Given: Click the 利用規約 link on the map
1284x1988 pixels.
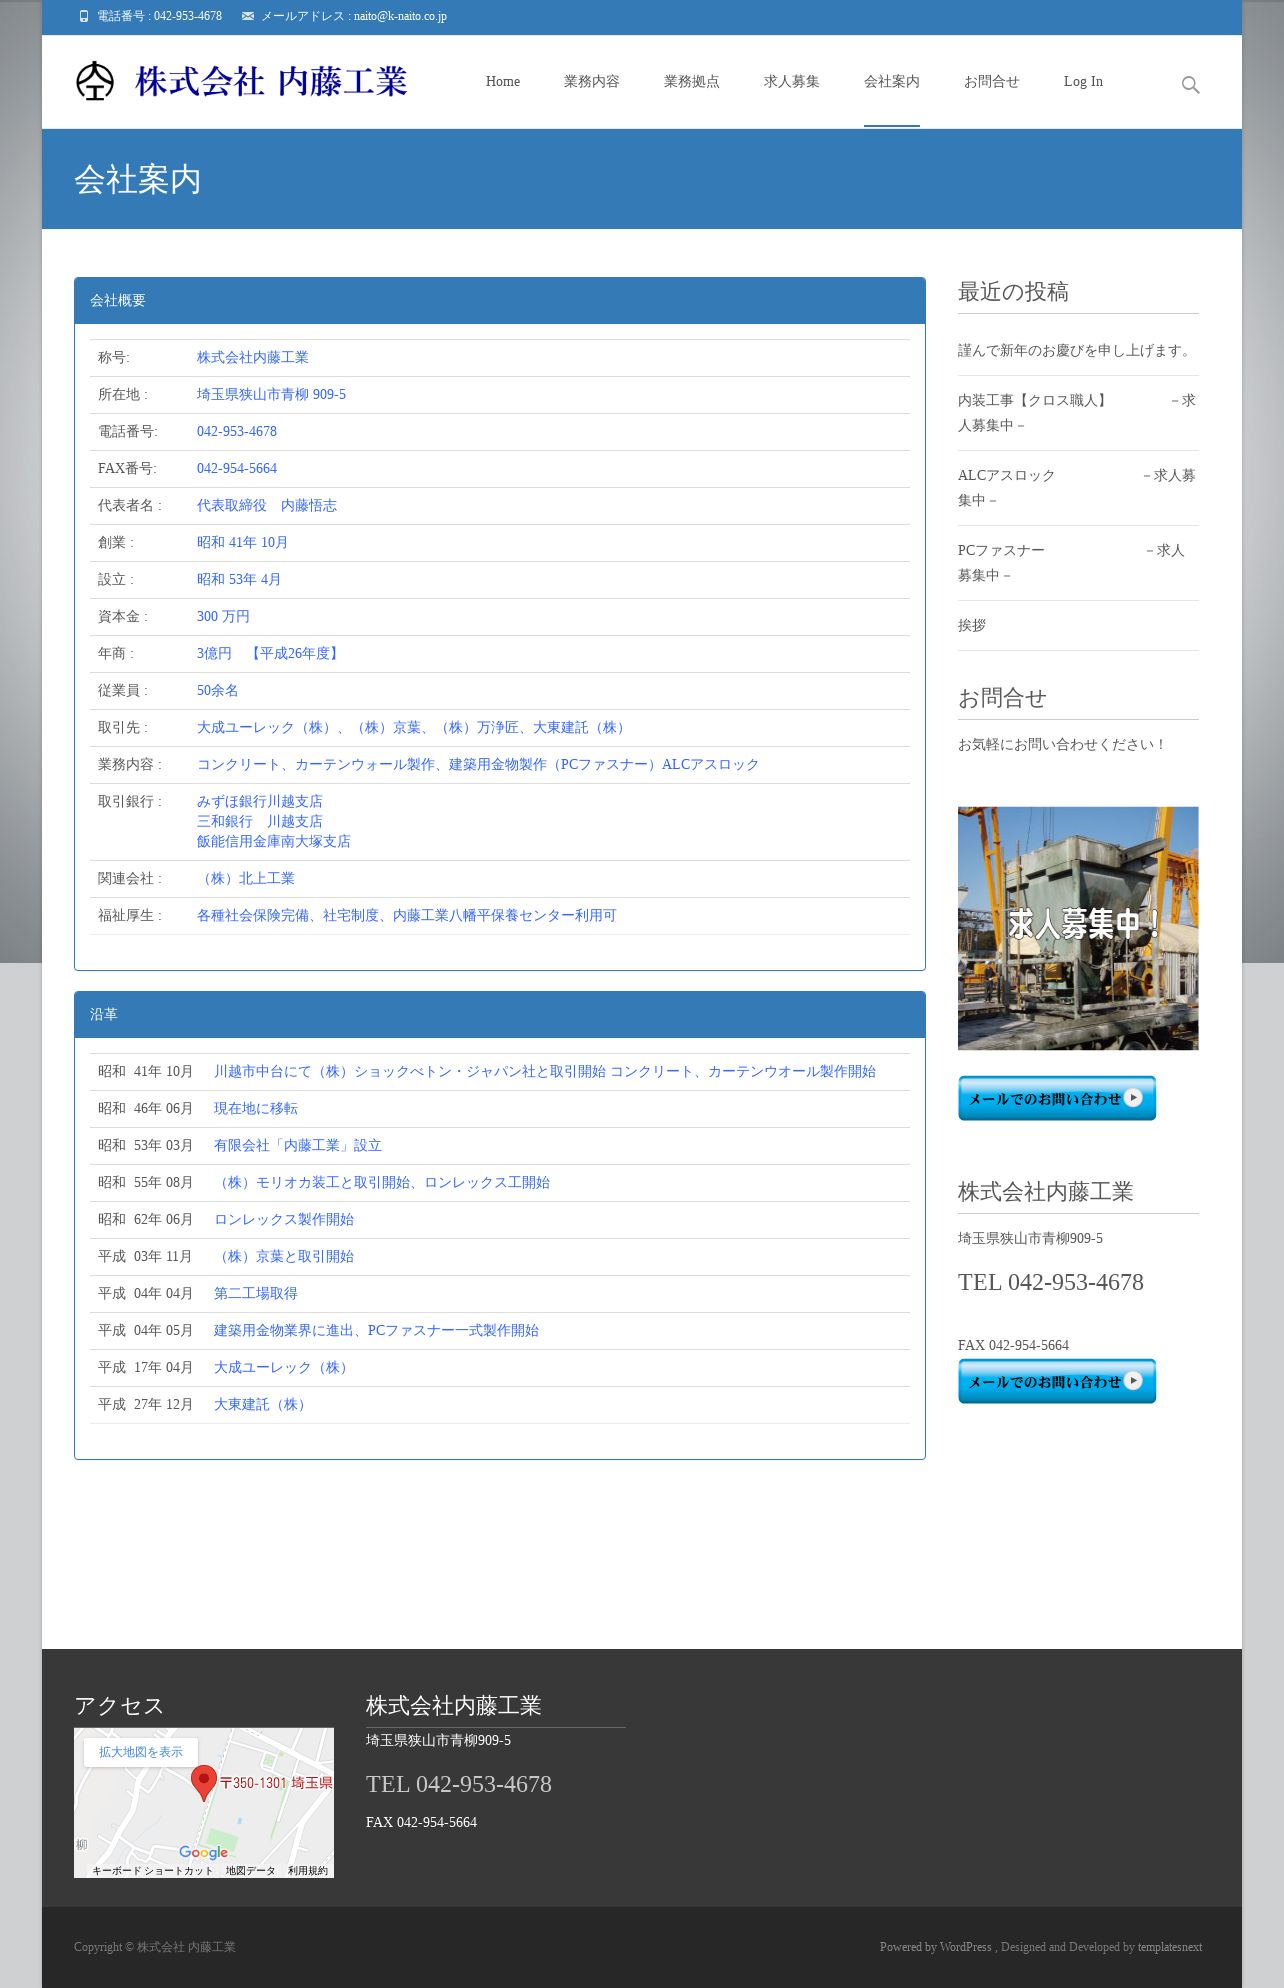Looking at the screenshot, I should coord(308,1870).
